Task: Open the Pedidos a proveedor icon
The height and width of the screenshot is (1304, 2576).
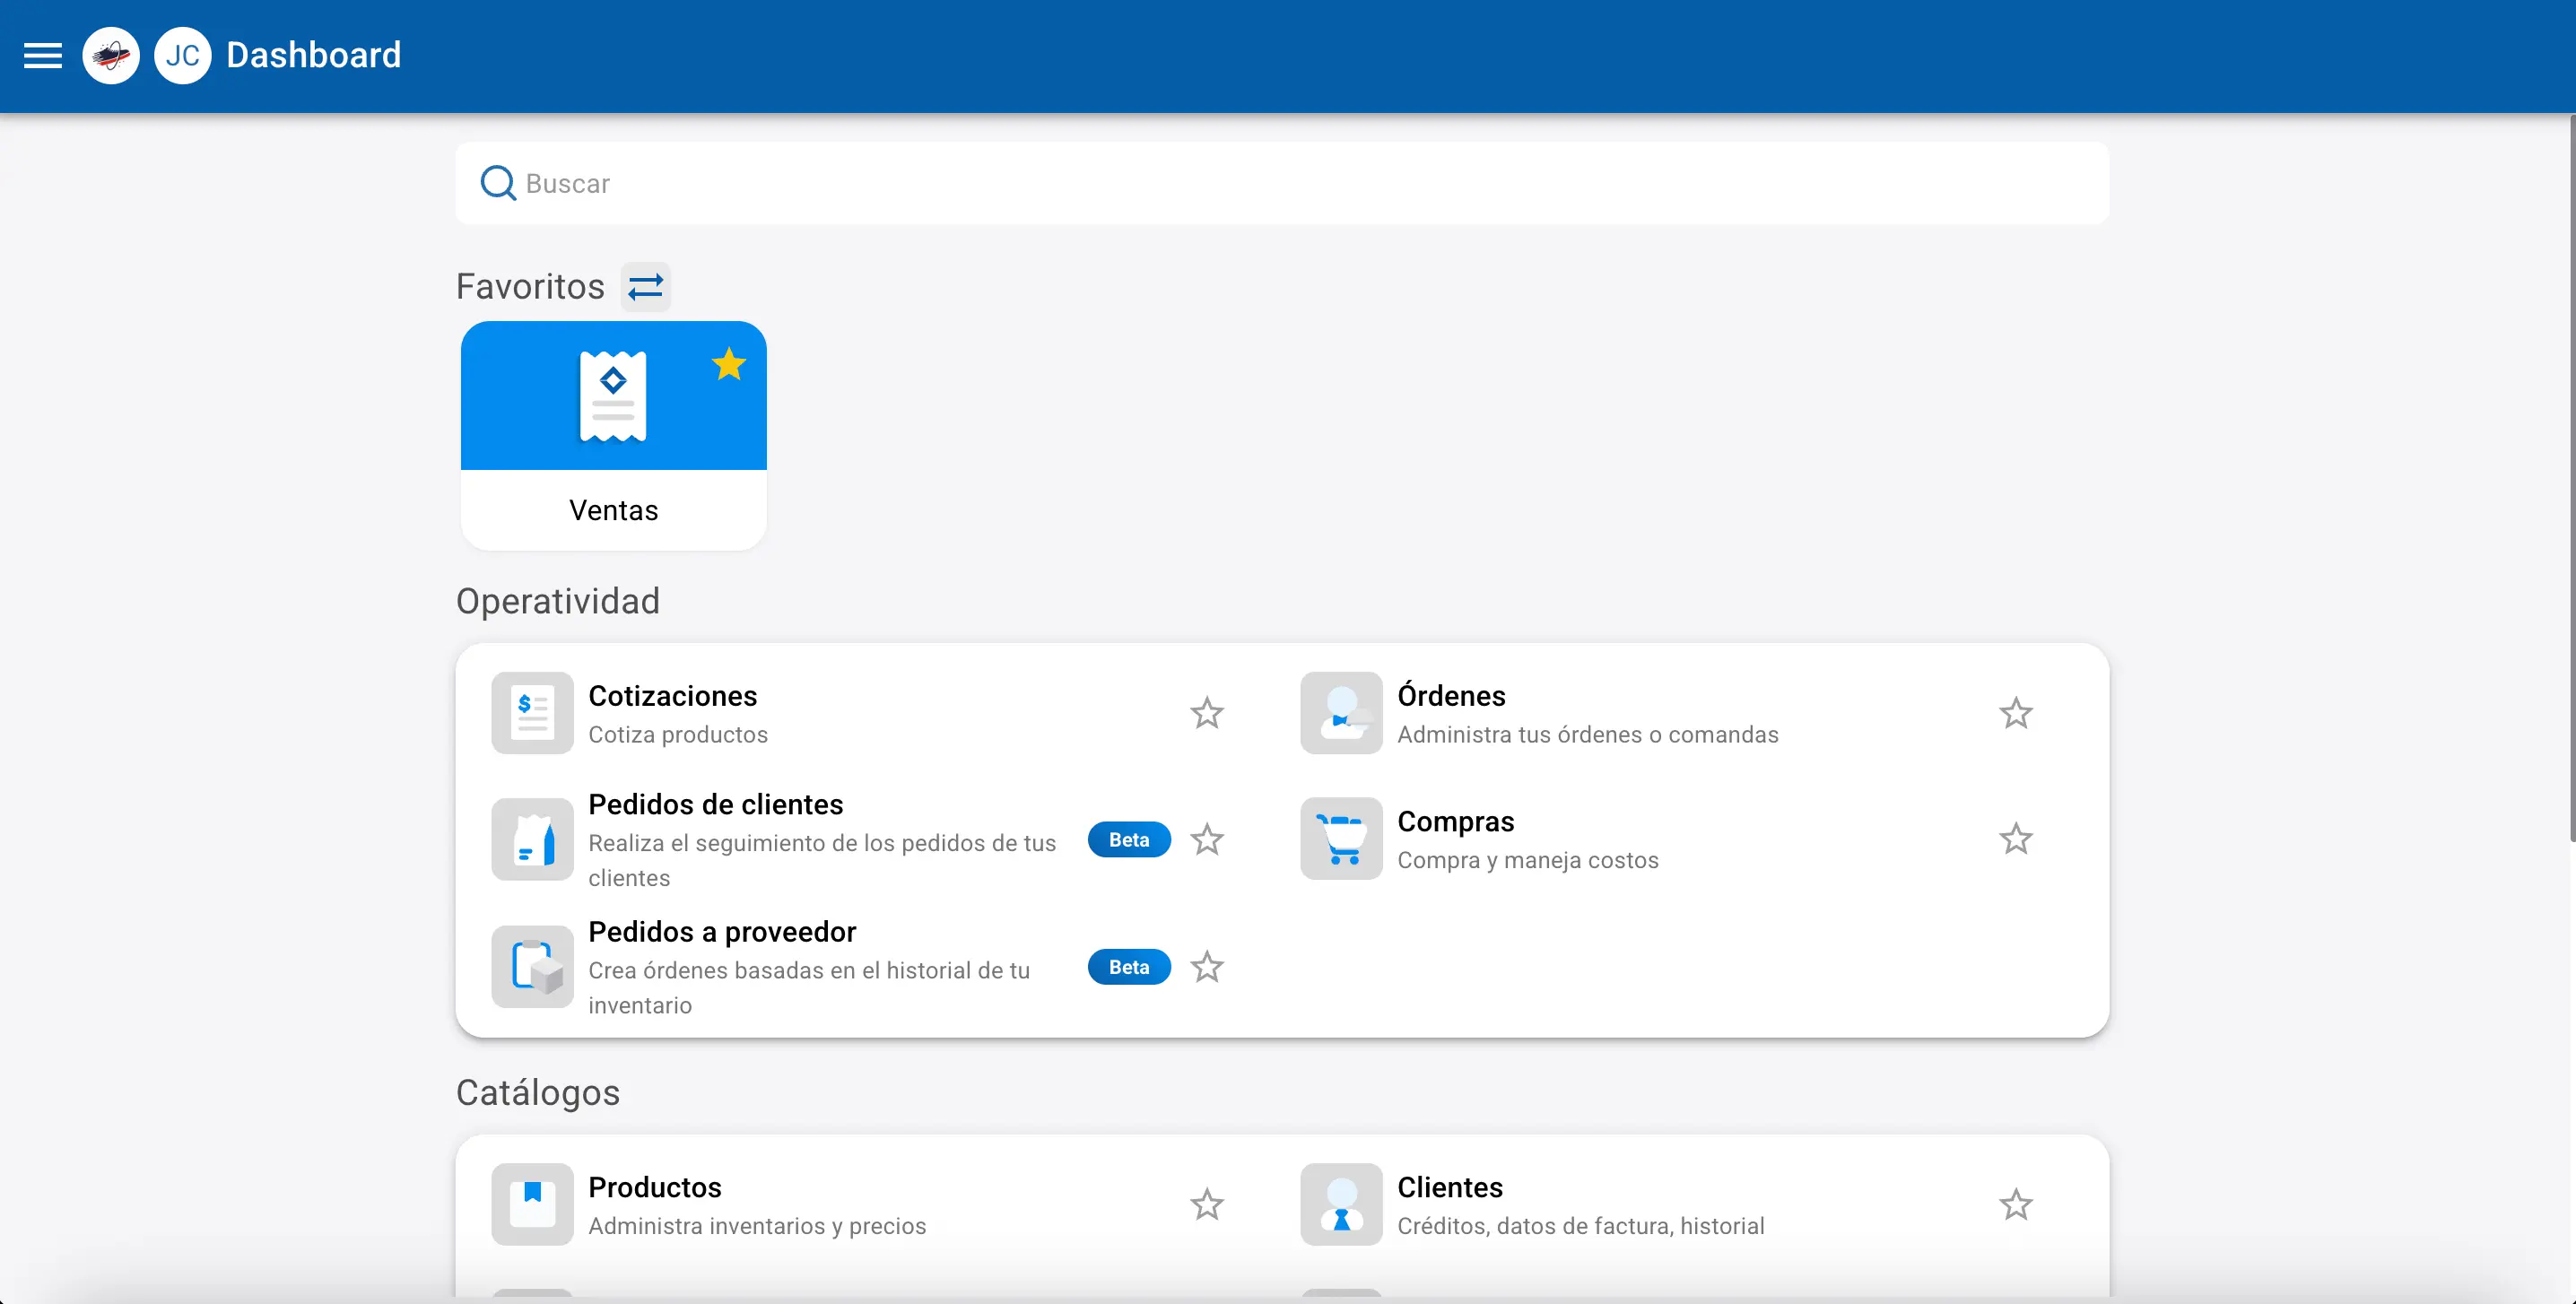Action: 532,966
